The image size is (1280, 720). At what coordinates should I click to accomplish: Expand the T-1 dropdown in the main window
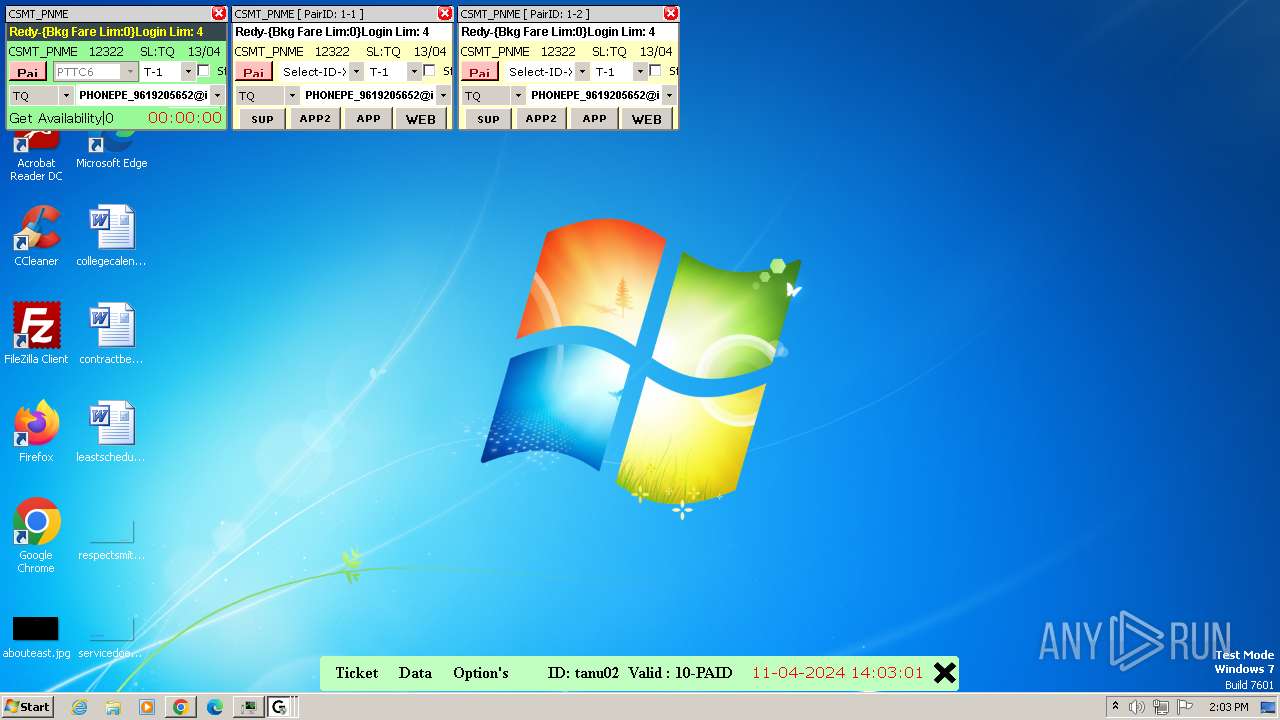pos(187,72)
